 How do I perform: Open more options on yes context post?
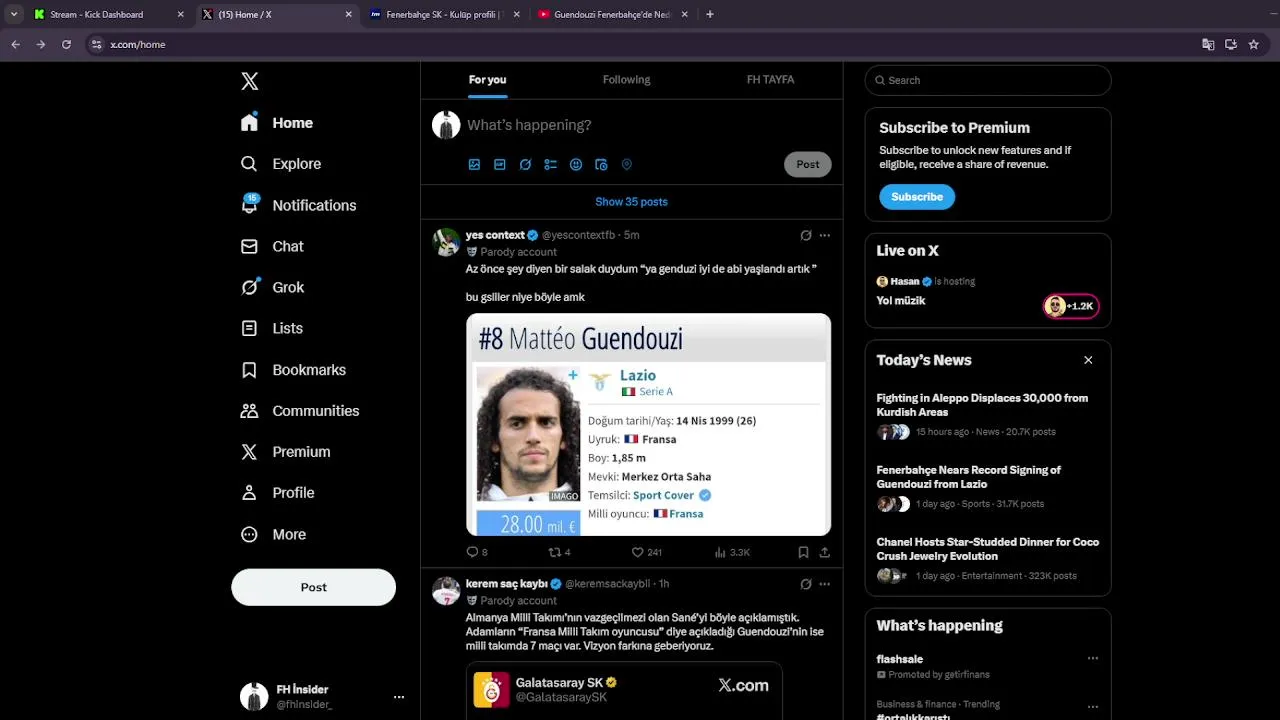[x=825, y=236]
